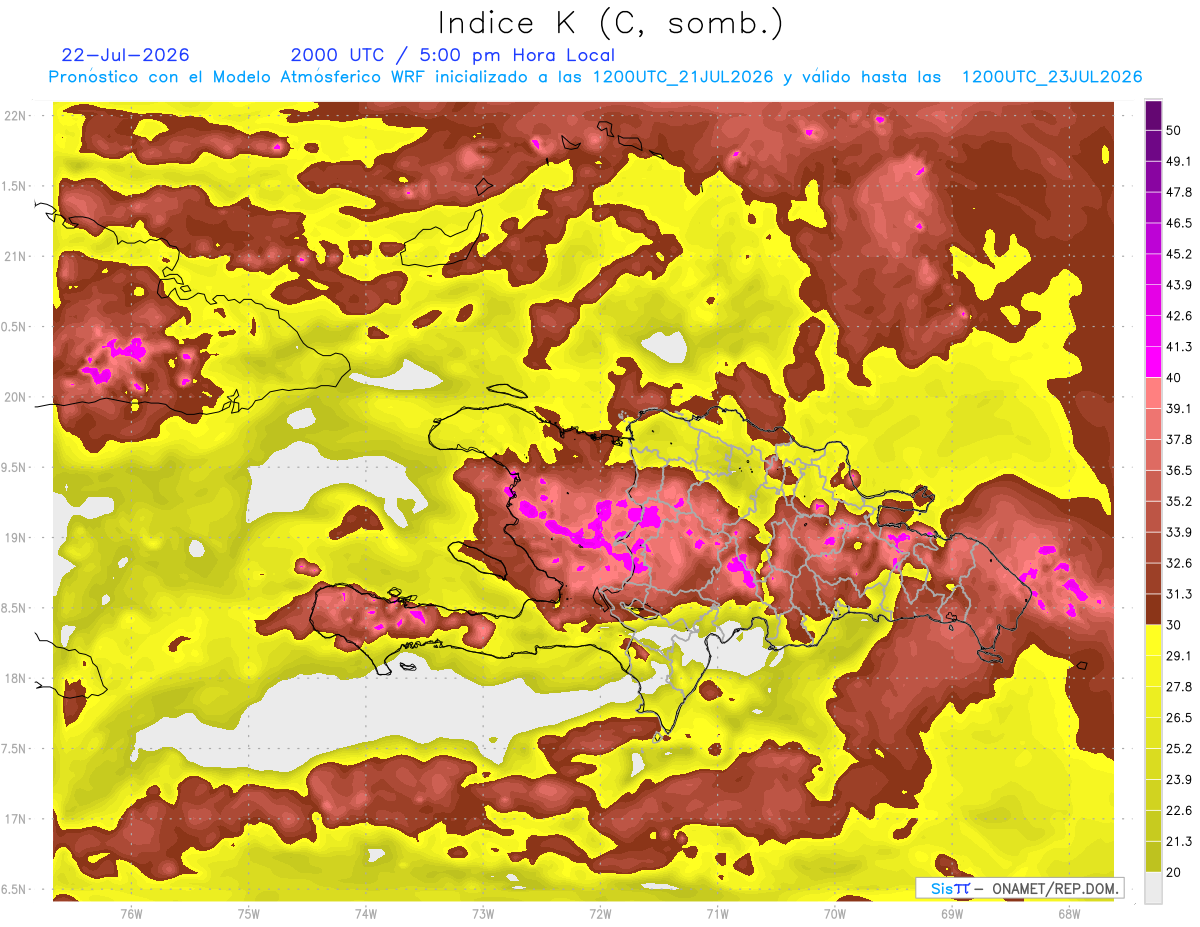Click the legend value '33.9'
1200x927 pixels.
(x=1178, y=532)
